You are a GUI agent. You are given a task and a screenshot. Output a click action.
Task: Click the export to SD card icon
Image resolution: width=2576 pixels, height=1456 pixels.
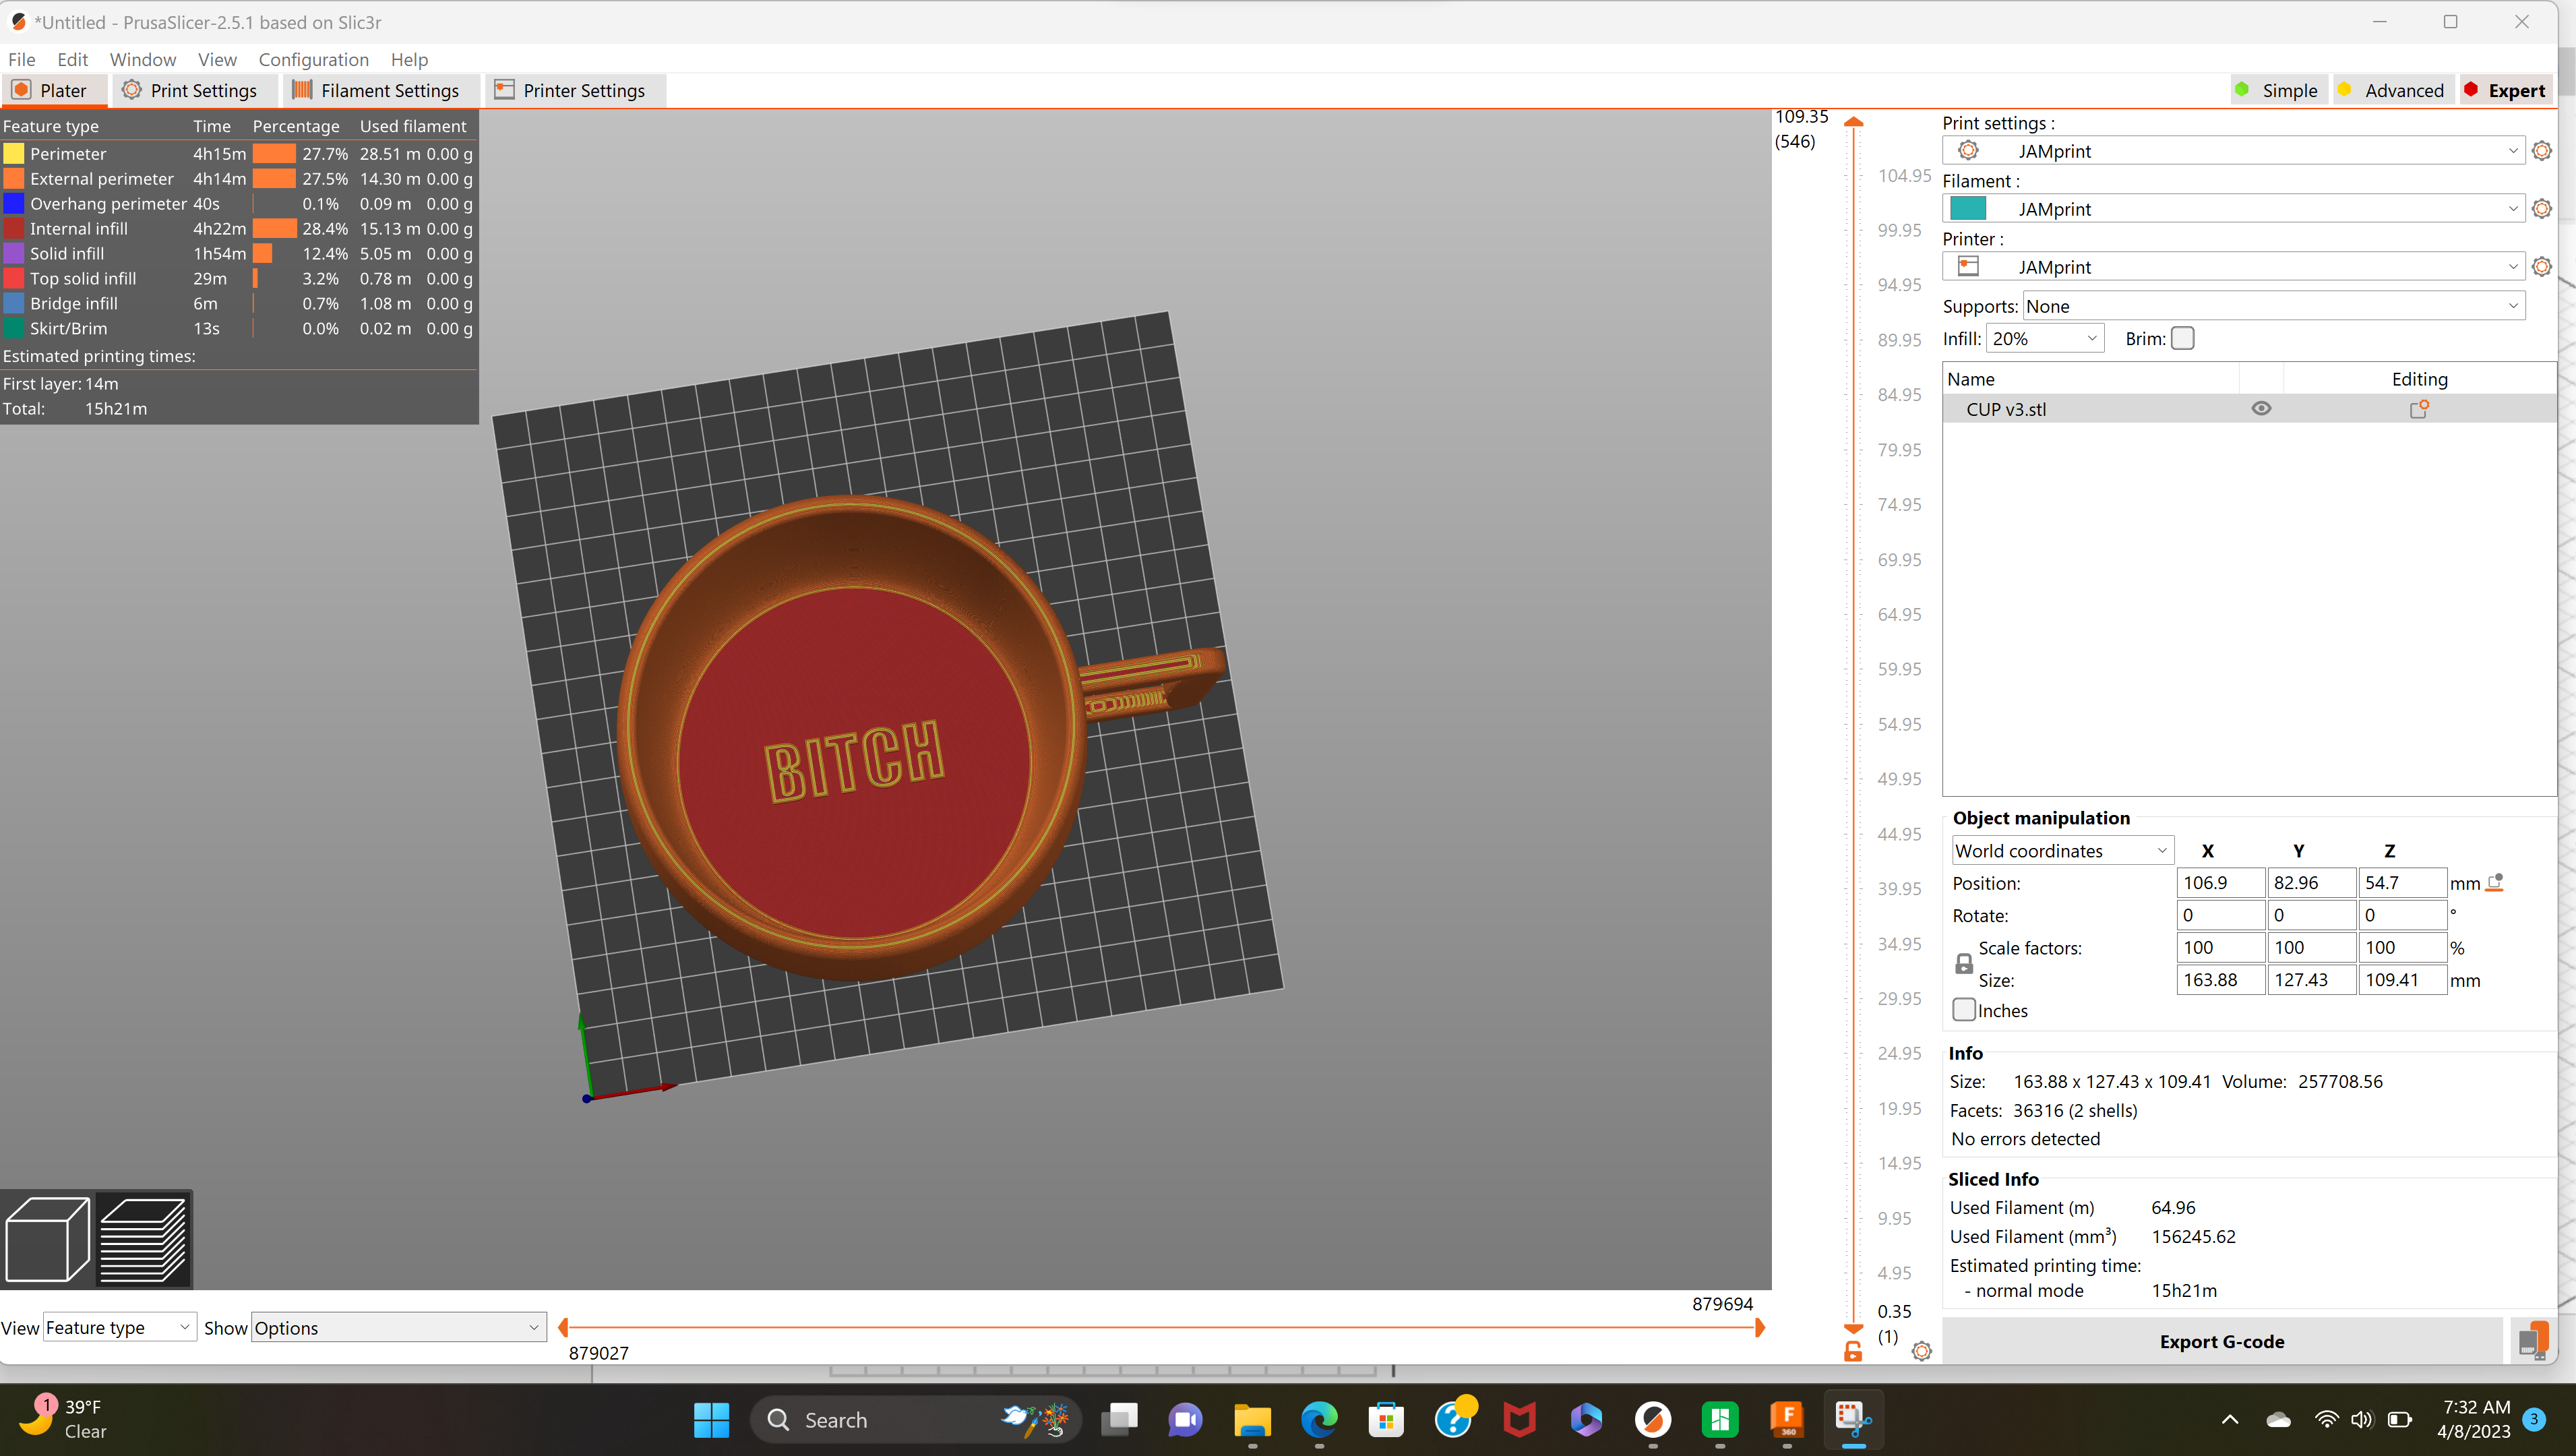2533,1341
